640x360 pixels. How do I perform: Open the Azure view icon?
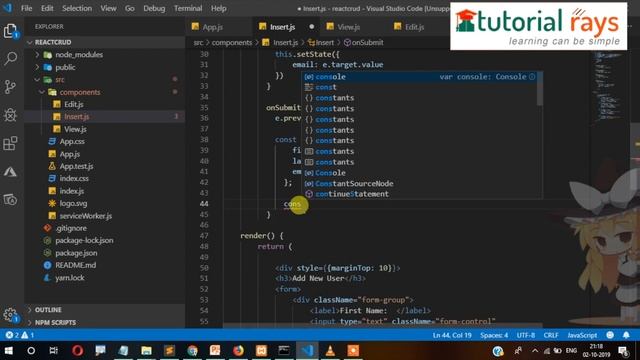[x=11, y=172]
